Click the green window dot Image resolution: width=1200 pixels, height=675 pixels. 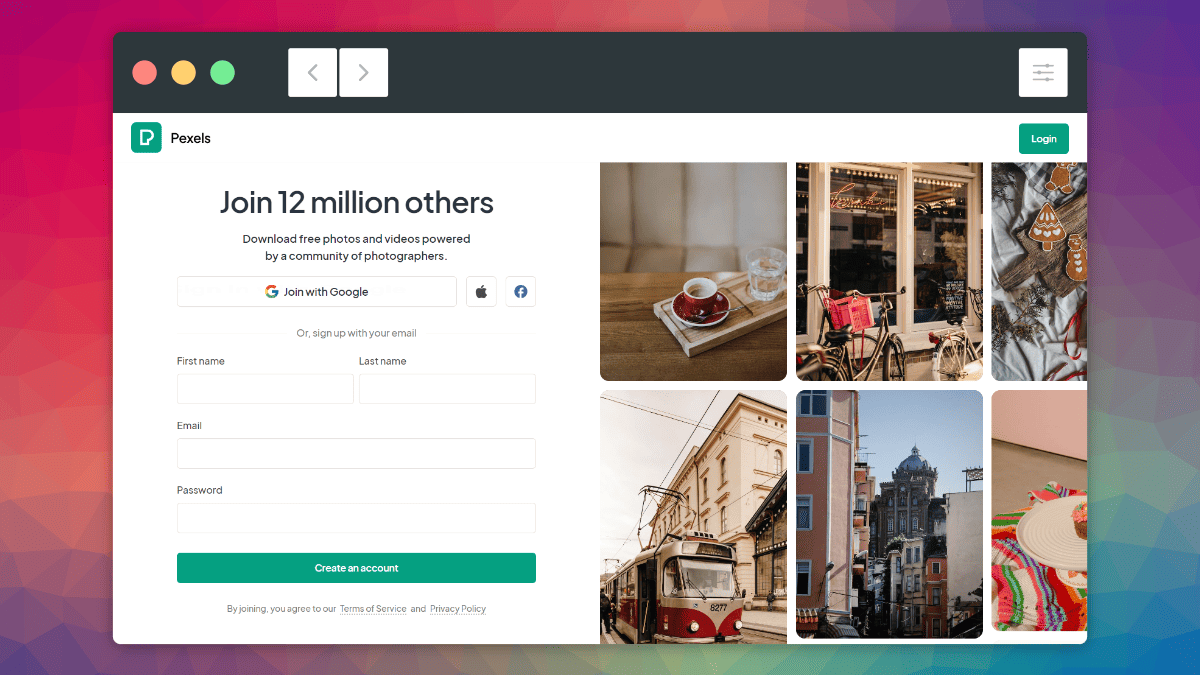pyautogui.click(x=222, y=72)
